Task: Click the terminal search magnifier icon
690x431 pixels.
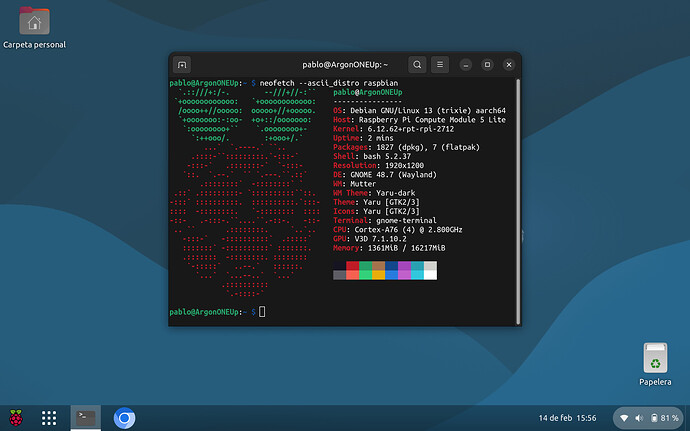Action: [x=417, y=64]
